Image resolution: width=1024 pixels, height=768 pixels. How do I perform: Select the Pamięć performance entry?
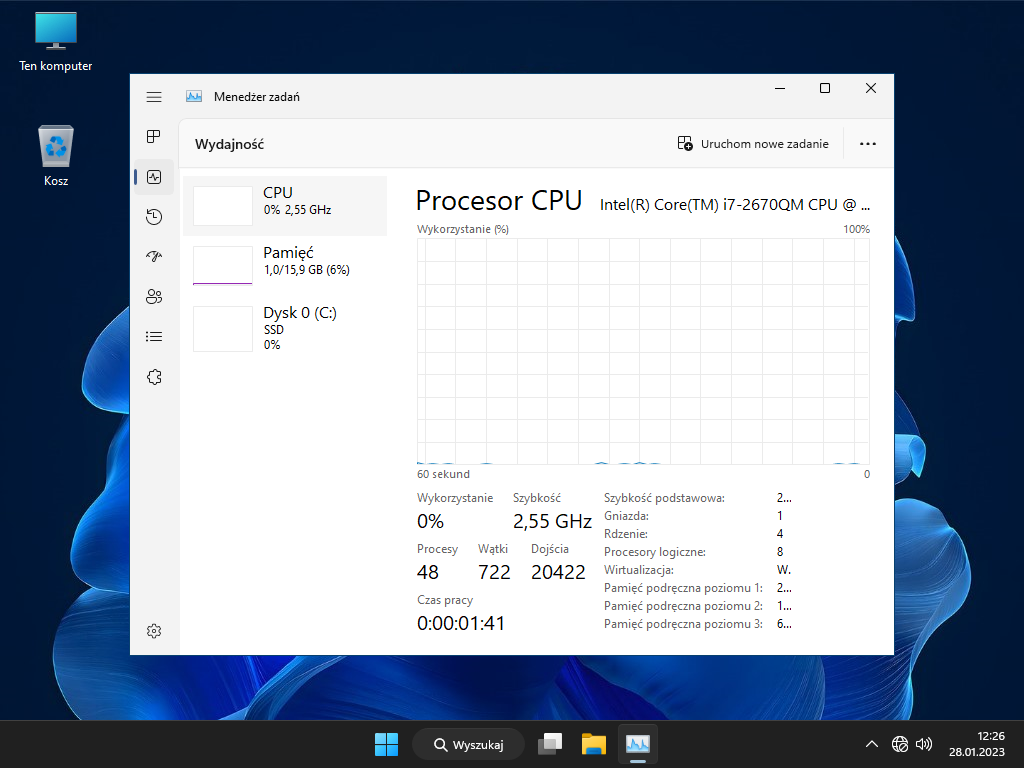285,266
